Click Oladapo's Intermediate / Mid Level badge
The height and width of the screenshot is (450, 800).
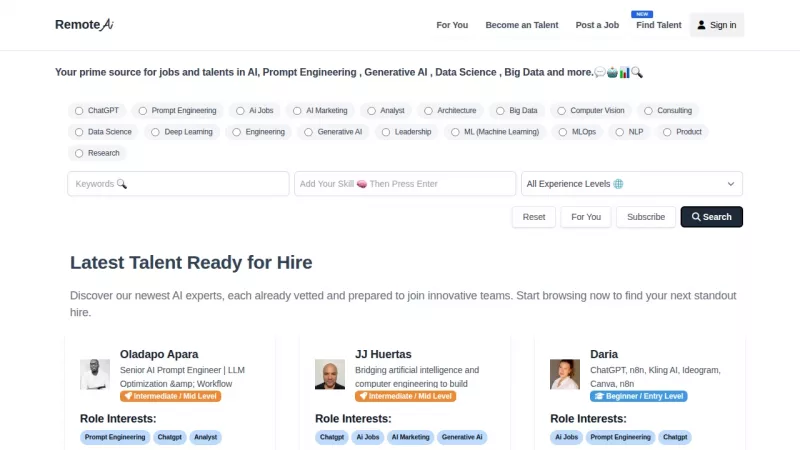170,396
